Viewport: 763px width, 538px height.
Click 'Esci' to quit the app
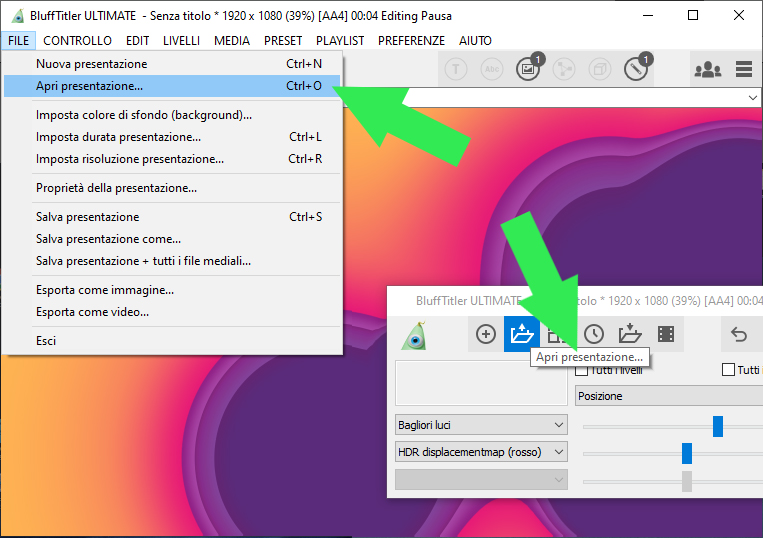[x=172, y=341]
